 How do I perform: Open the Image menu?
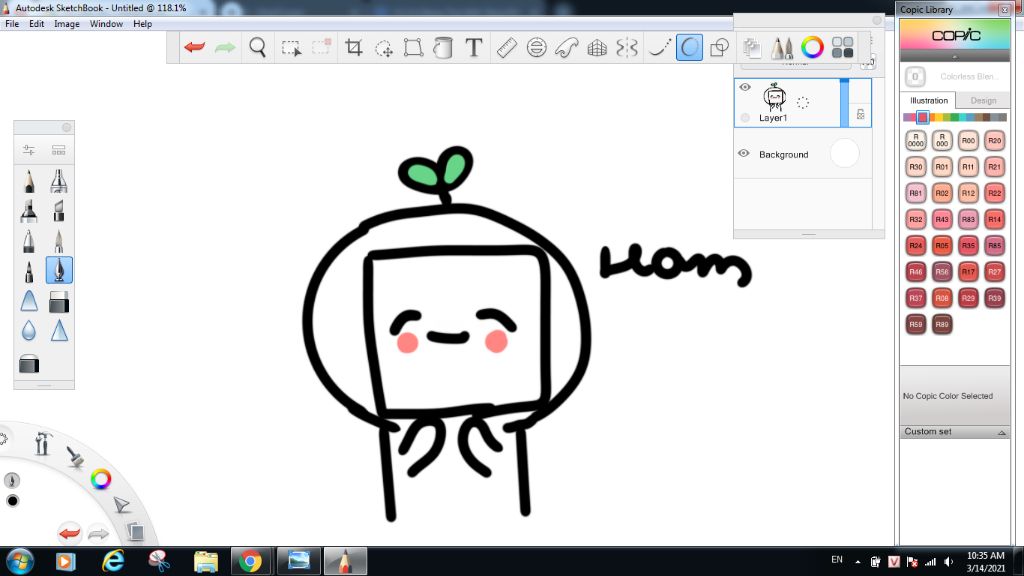[x=67, y=24]
